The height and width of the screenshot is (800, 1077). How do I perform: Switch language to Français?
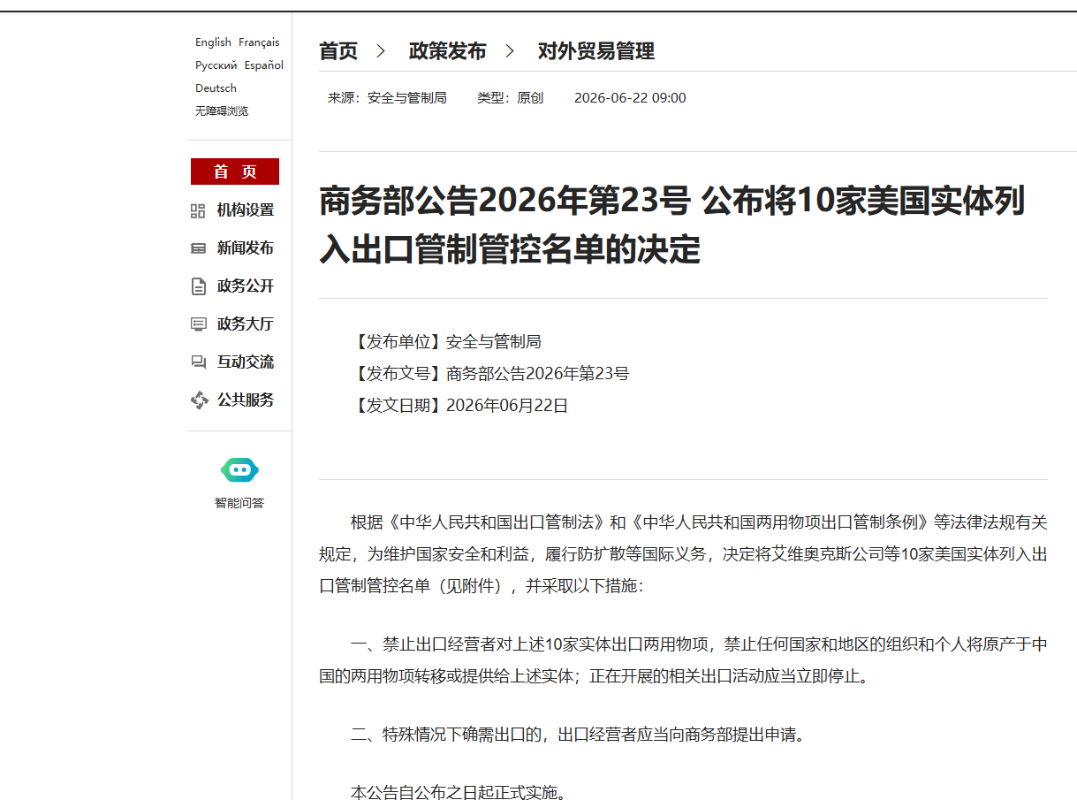coord(259,42)
